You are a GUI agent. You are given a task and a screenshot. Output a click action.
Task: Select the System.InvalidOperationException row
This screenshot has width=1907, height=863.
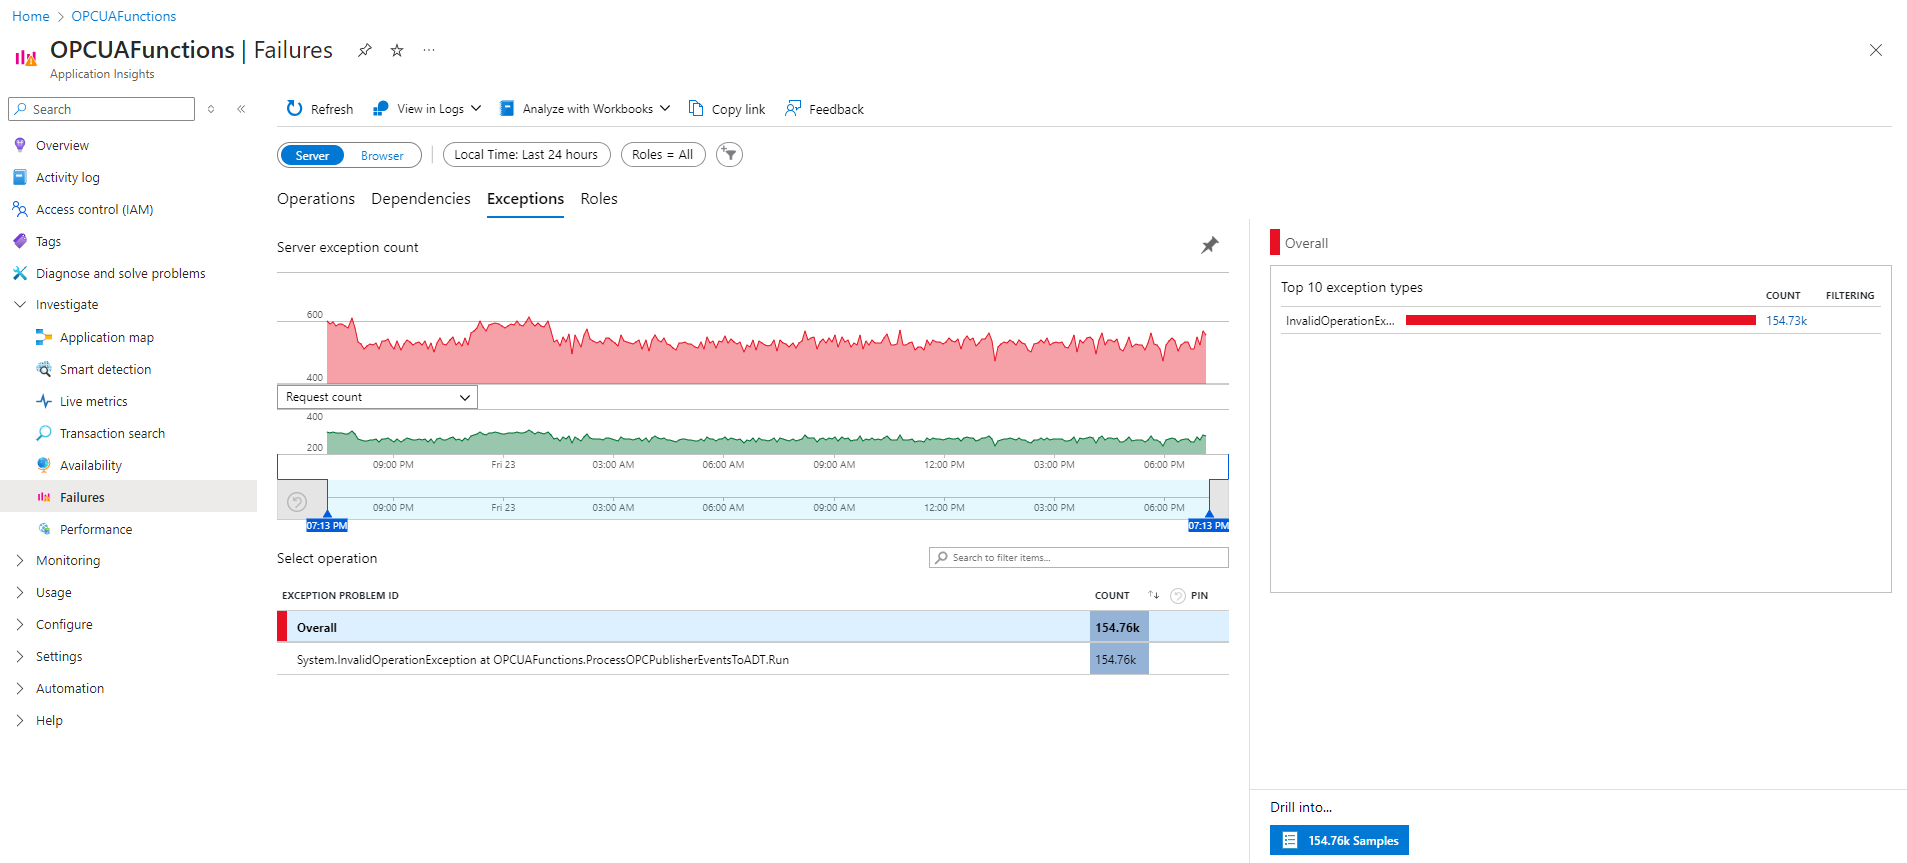[752, 659]
